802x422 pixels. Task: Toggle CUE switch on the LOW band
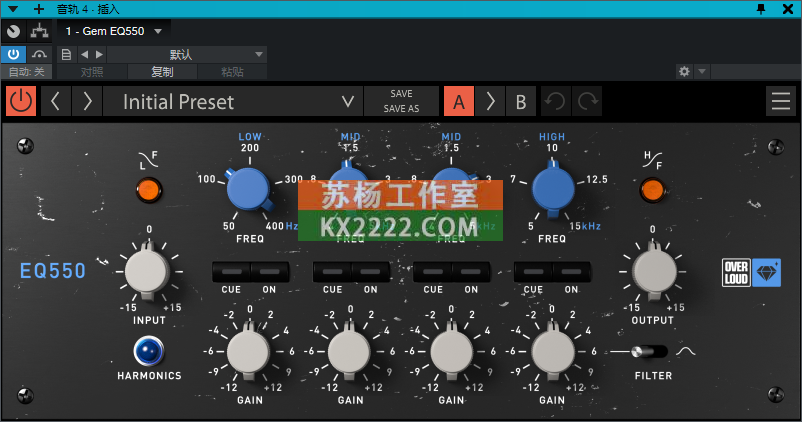(231, 272)
